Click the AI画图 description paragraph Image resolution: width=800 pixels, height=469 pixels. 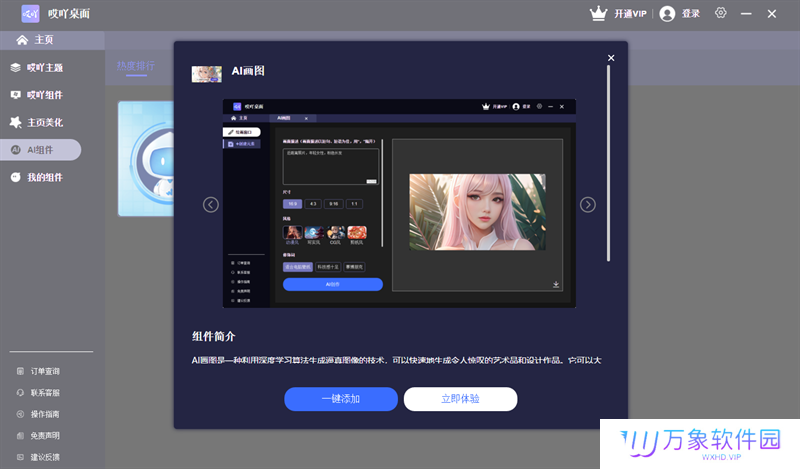click(396, 360)
